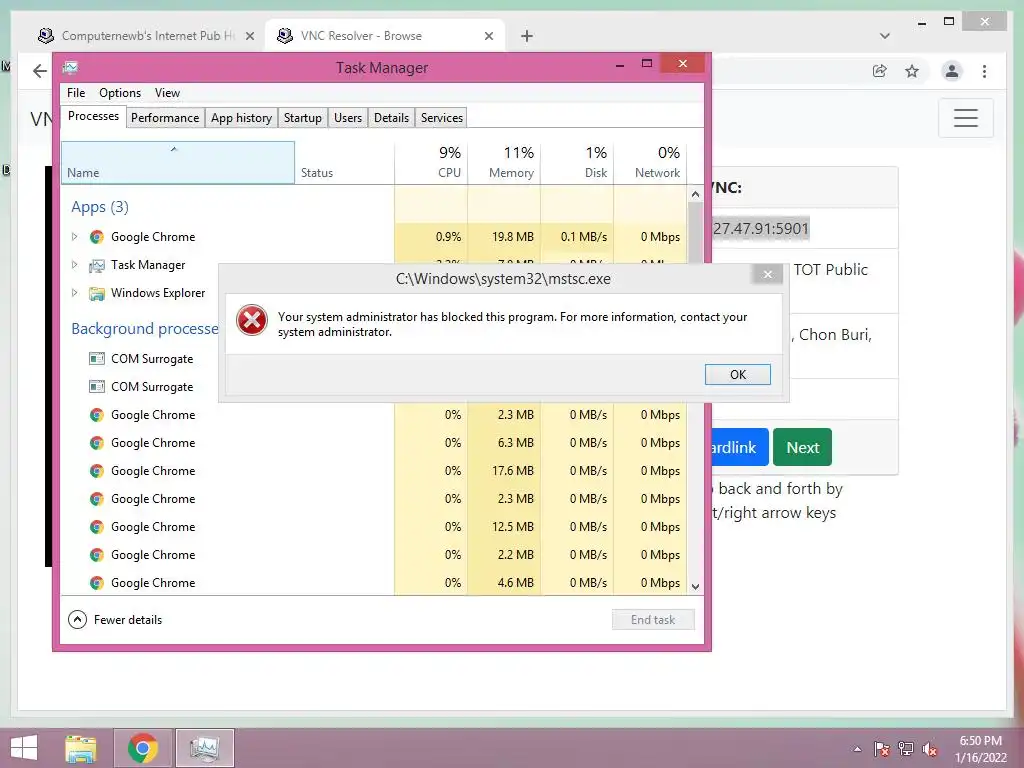This screenshot has height=768, width=1024.
Task: Switch to the Users tab
Action: point(347,118)
